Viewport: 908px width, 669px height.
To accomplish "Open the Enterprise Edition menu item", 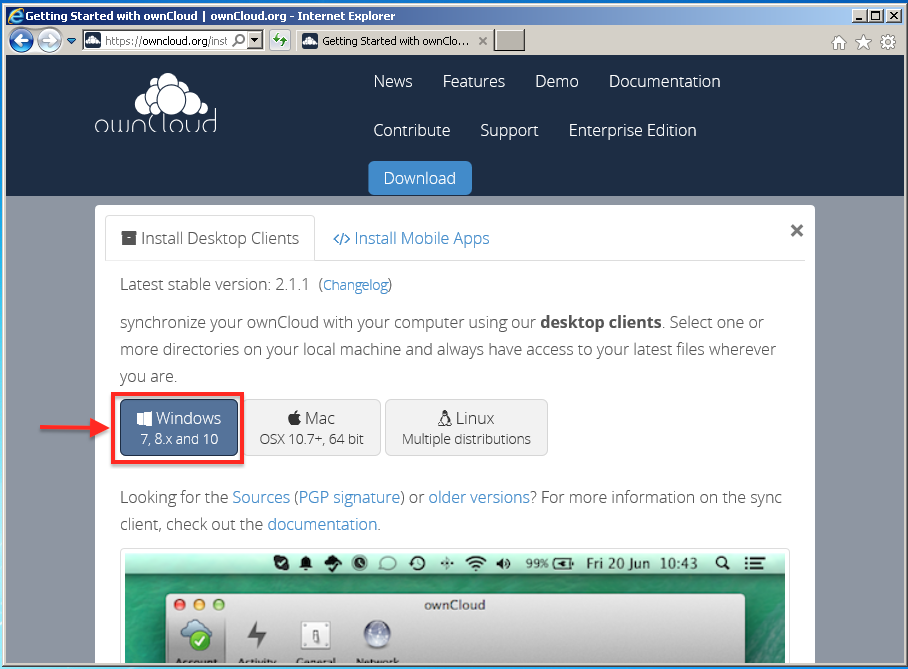I will [x=632, y=130].
